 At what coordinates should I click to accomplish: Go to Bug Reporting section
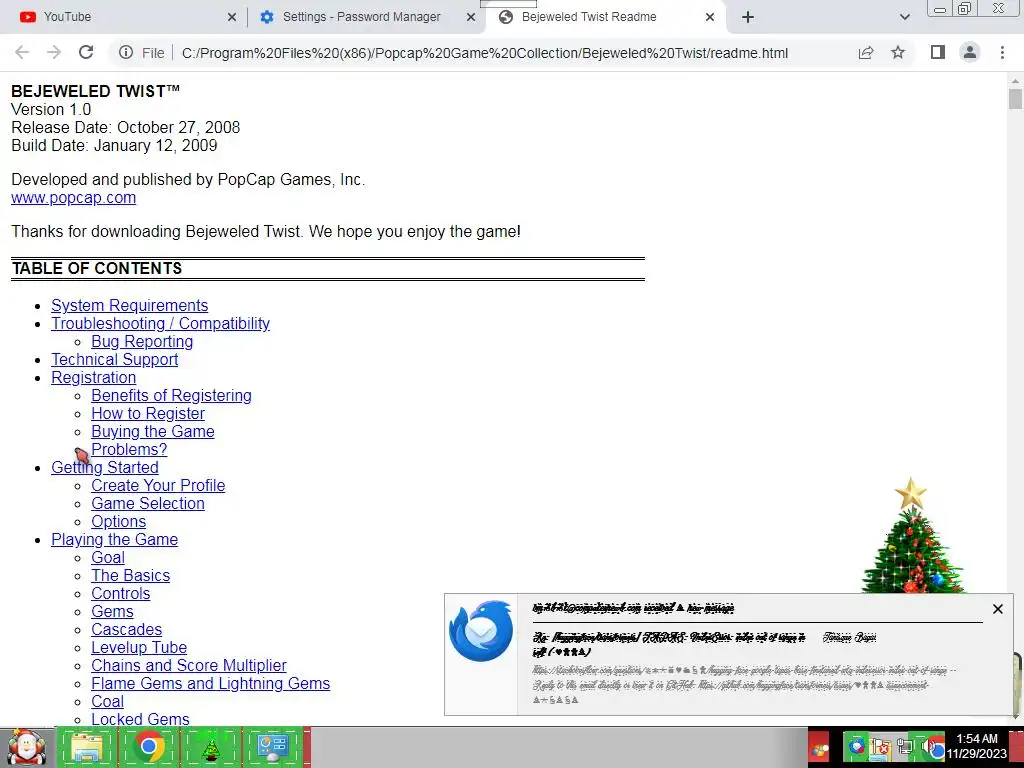(x=142, y=342)
